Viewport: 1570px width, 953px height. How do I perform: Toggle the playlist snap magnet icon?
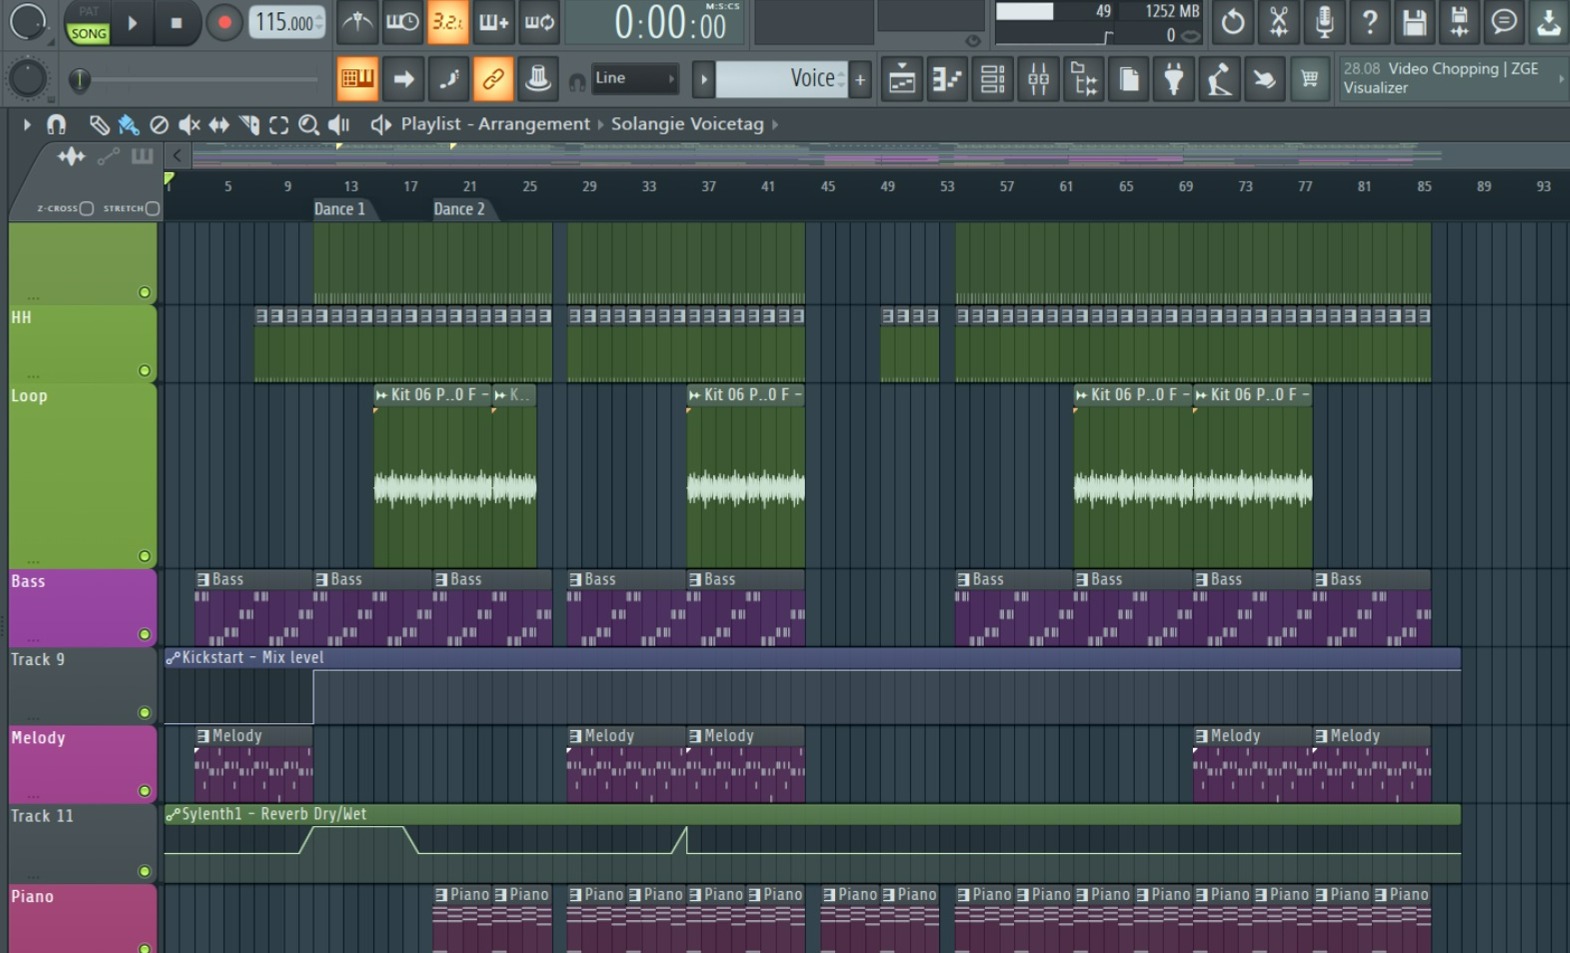57,124
